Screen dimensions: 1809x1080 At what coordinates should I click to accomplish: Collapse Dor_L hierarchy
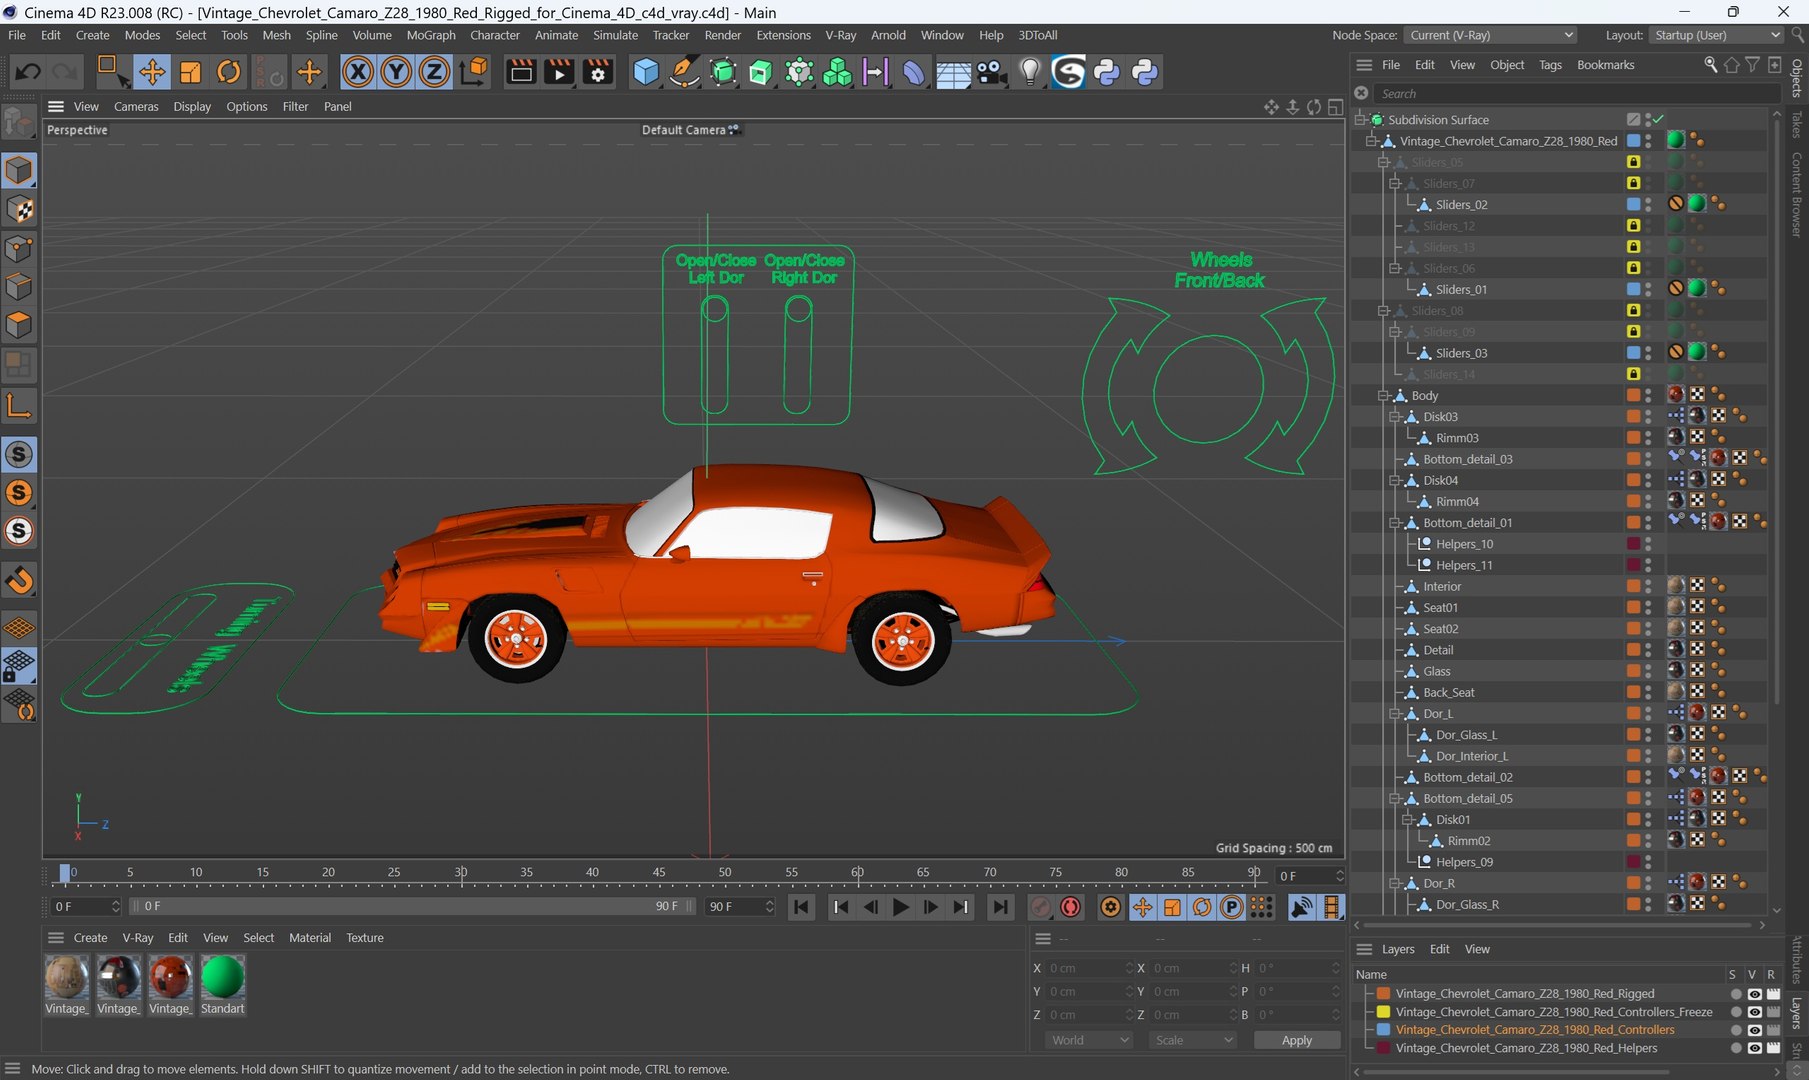pos(1395,714)
